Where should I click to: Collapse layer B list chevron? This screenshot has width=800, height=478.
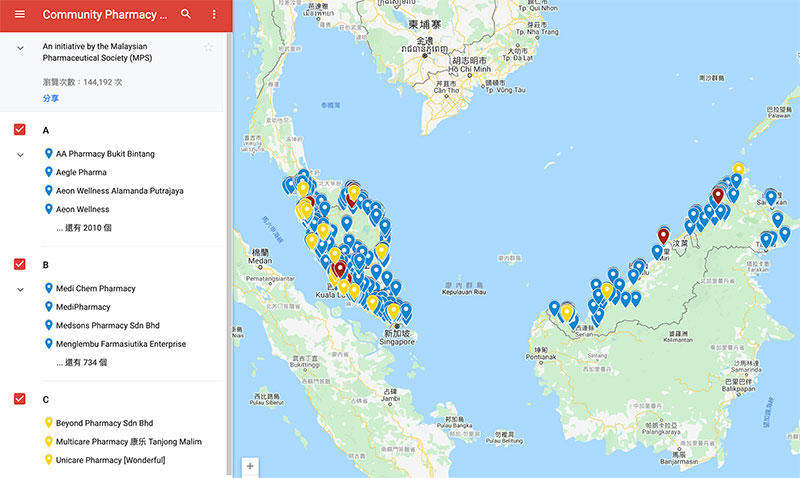point(20,289)
